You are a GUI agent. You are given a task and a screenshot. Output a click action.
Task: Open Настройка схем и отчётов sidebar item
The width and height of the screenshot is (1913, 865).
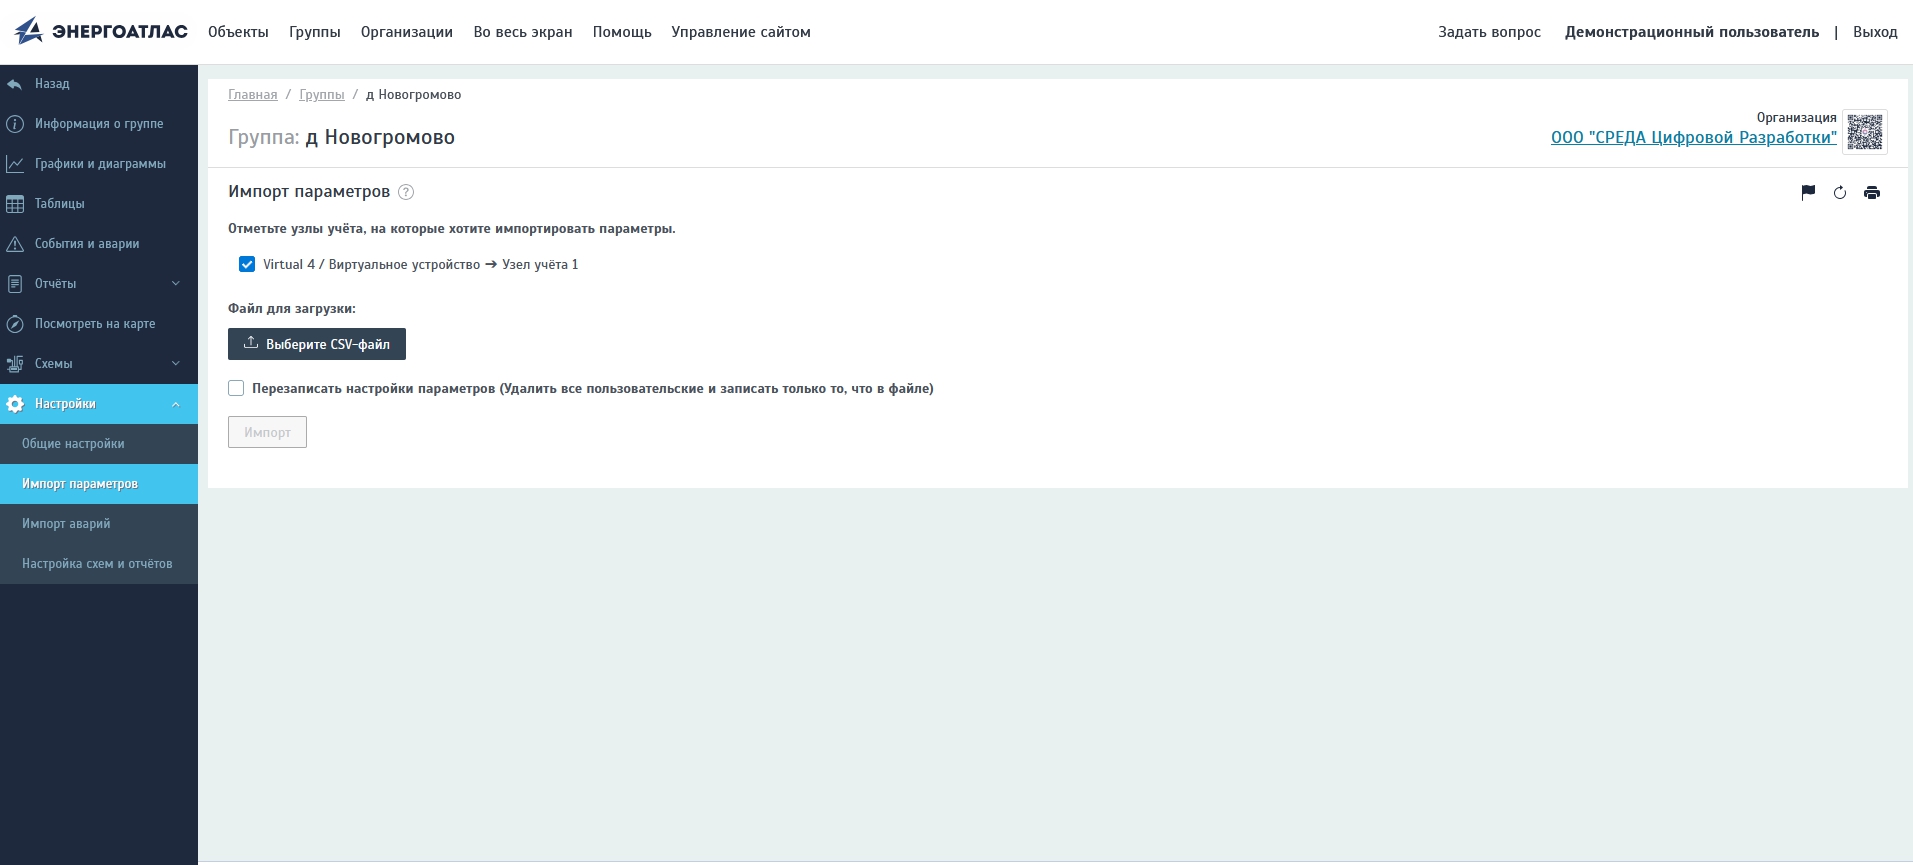(x=99, y=564)
